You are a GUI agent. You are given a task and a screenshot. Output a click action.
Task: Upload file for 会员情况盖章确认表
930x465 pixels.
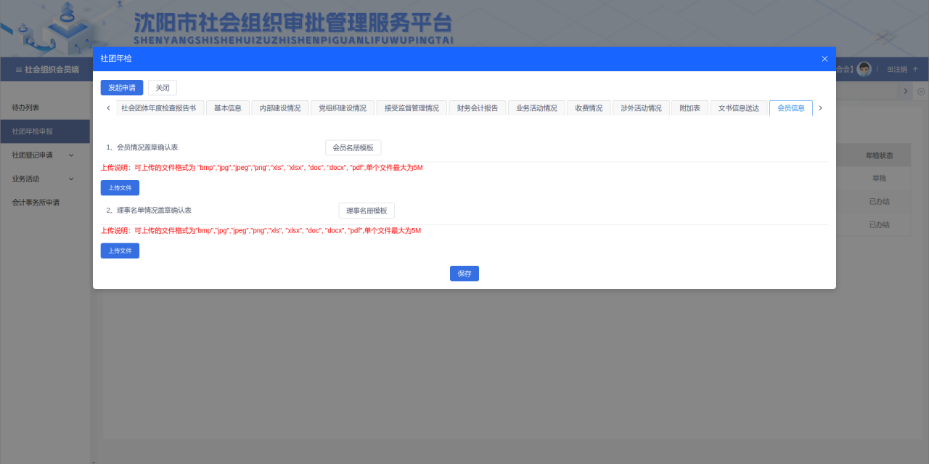coord(120,187)
